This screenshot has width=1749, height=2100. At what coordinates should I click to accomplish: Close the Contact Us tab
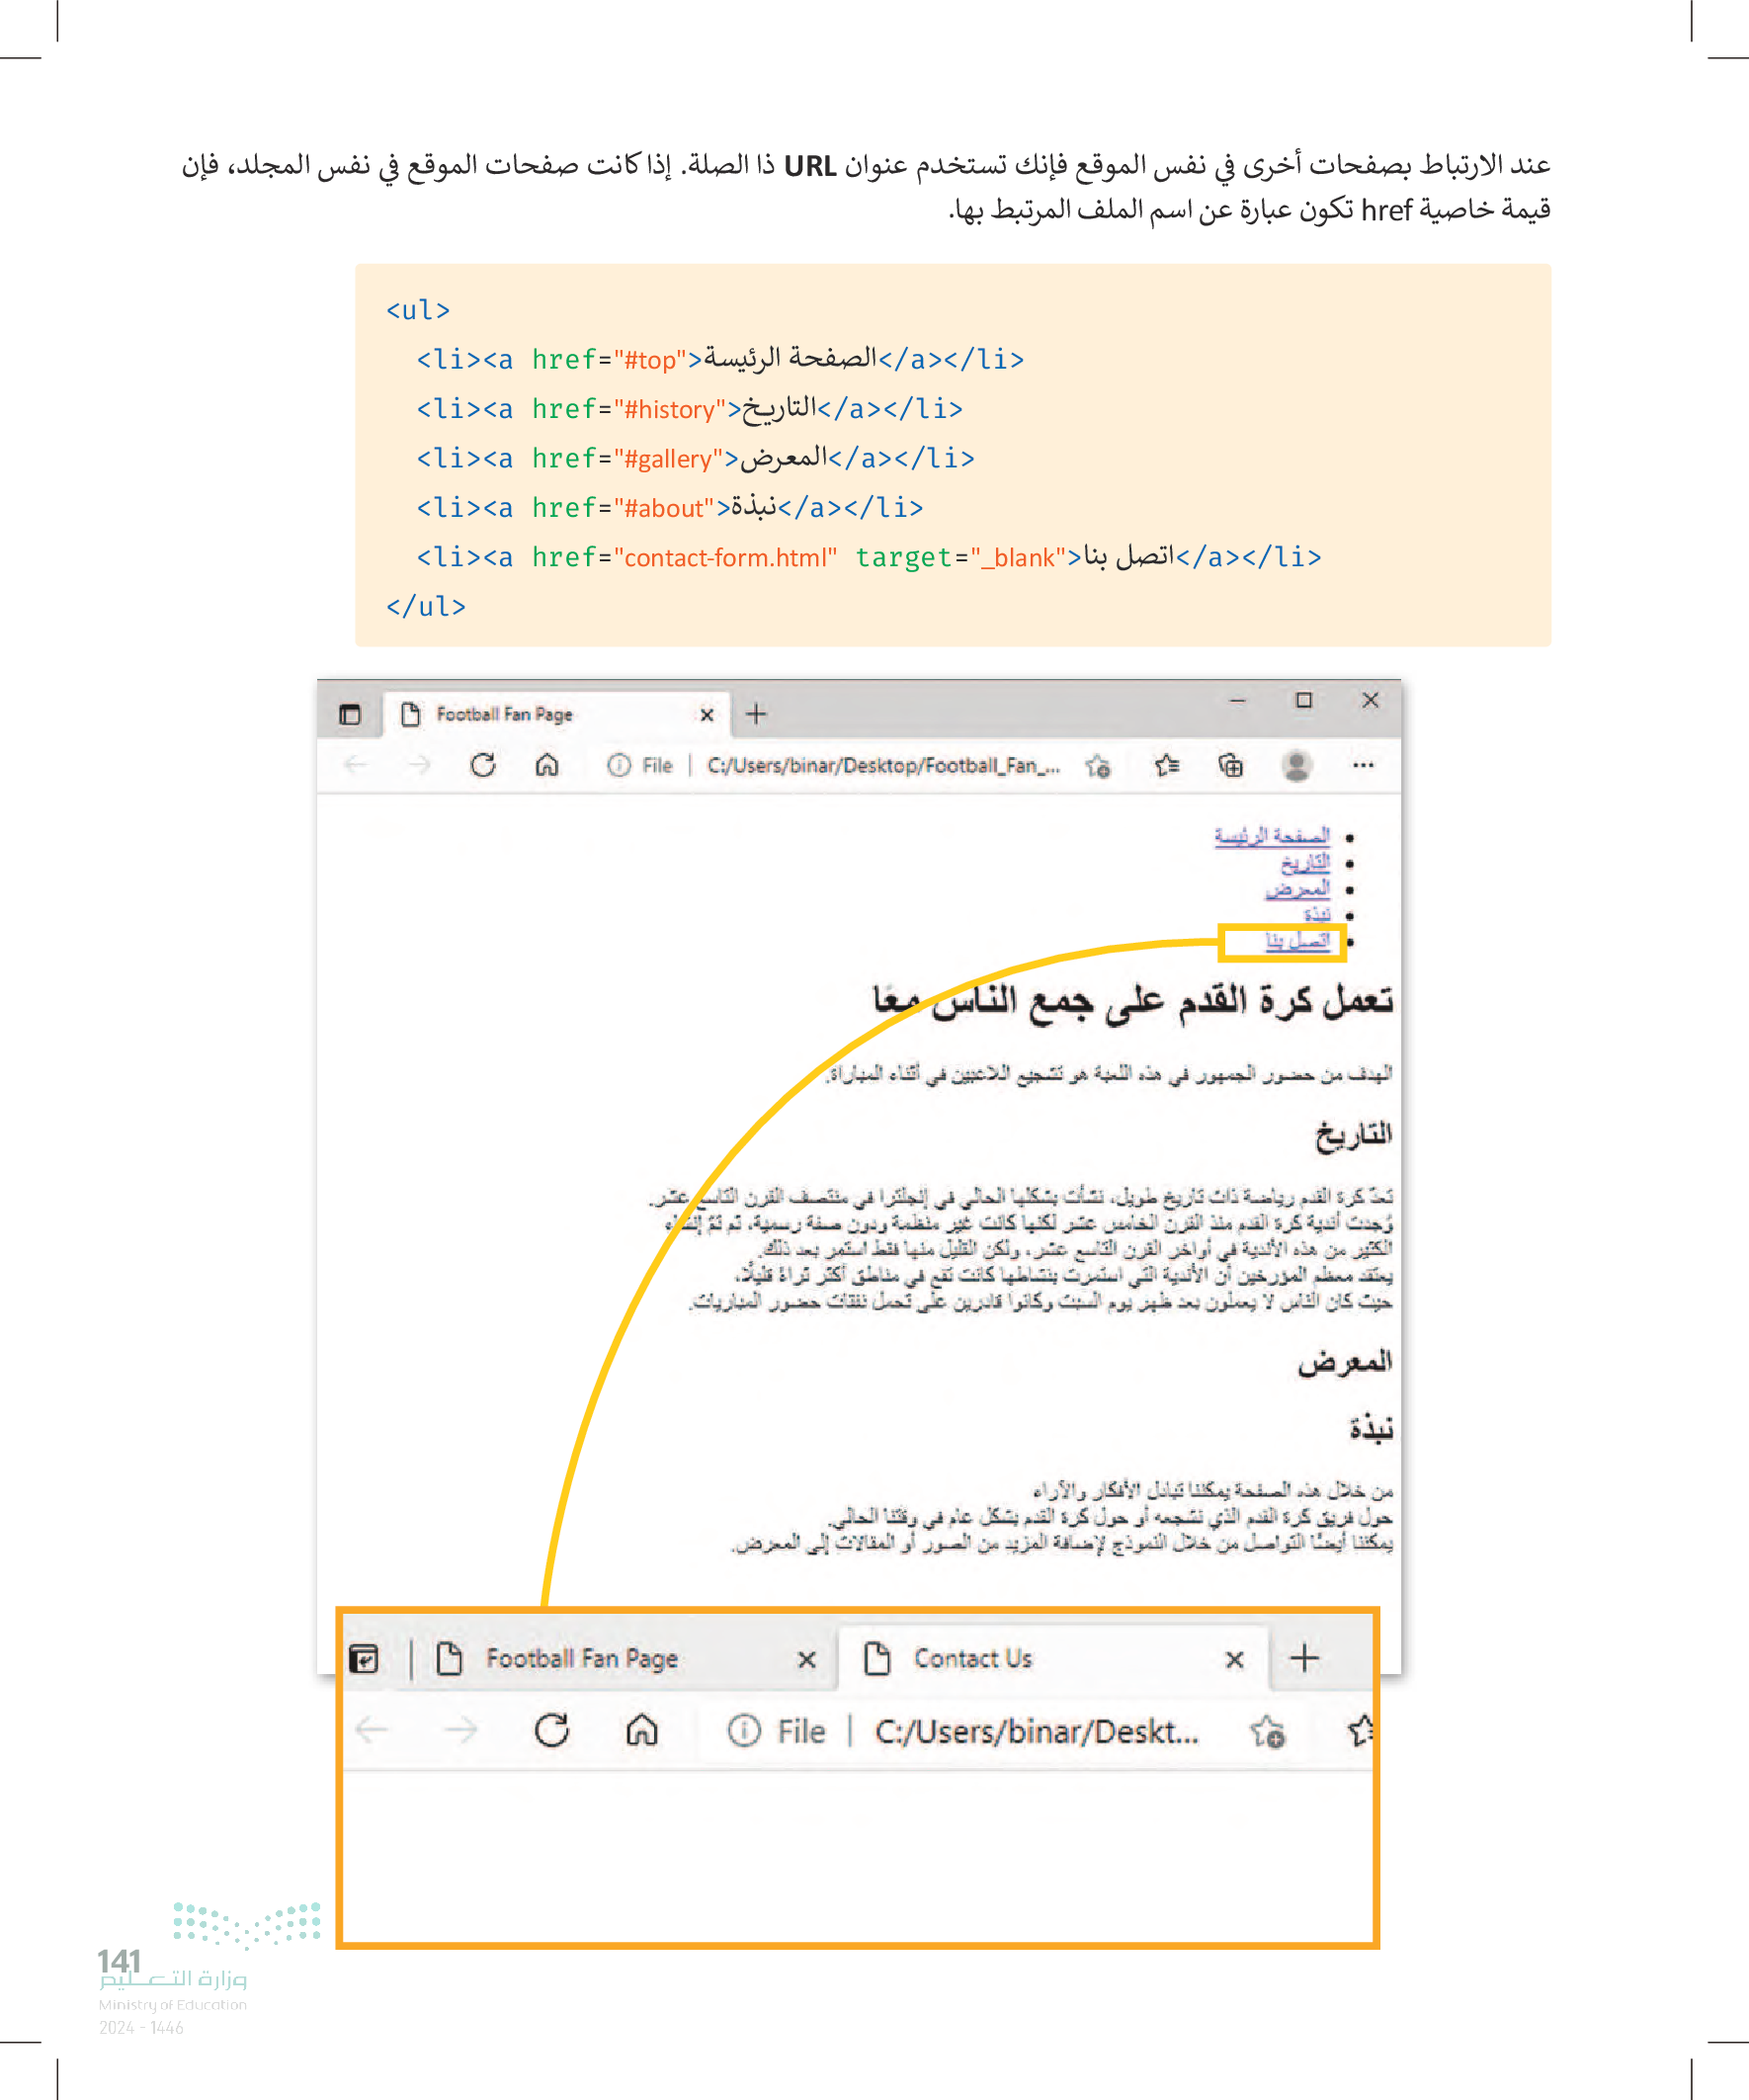1235,1659
